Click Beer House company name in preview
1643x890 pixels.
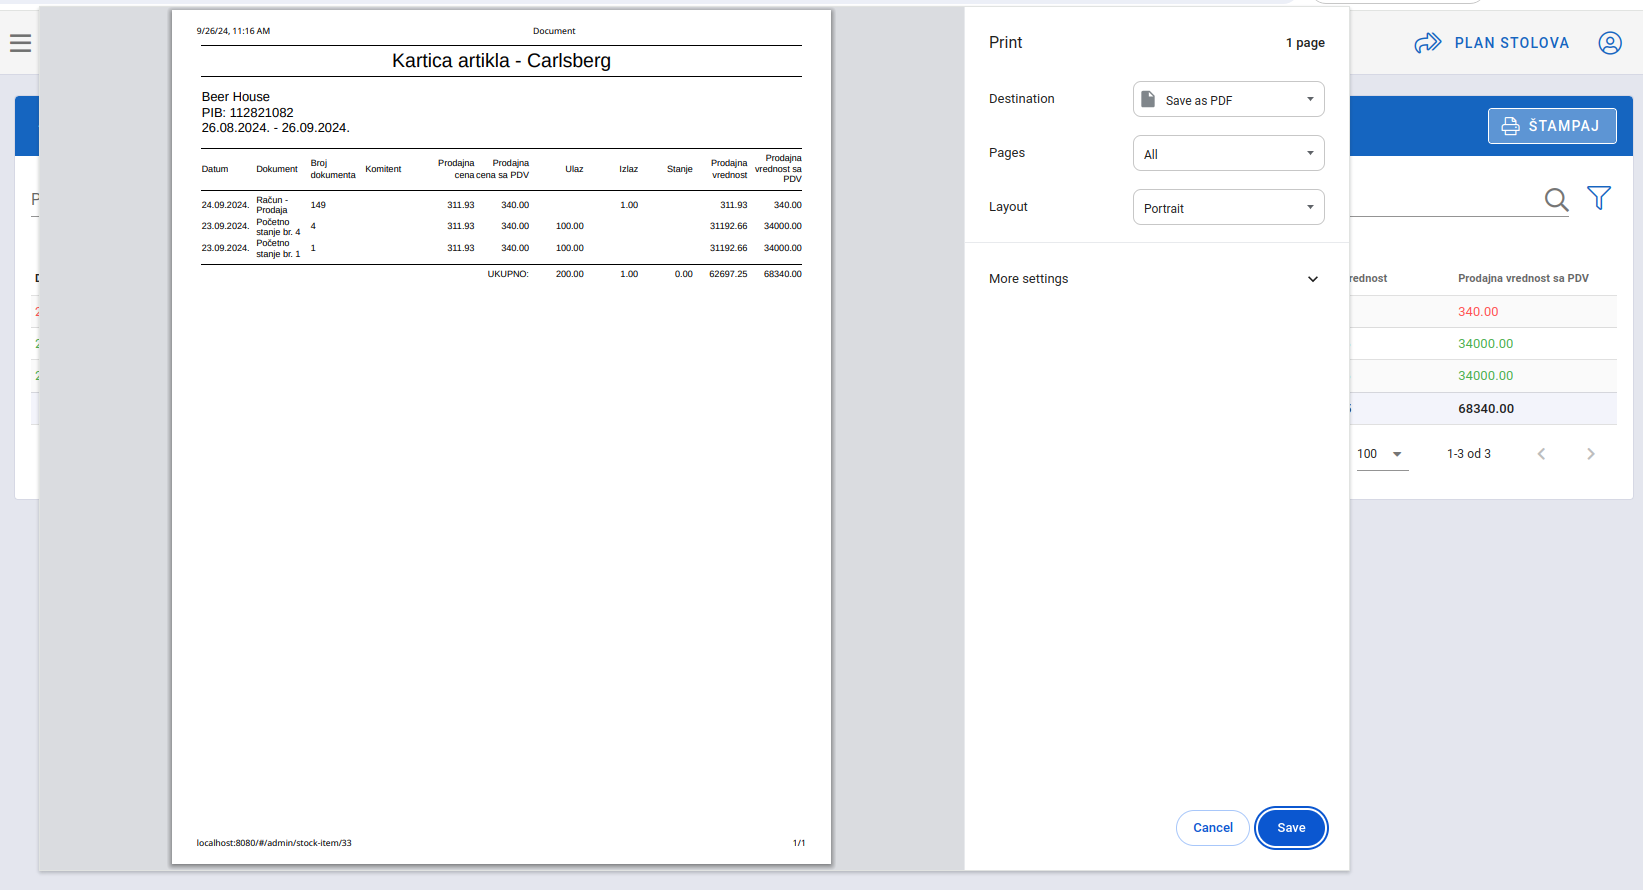tap(236, 97)
